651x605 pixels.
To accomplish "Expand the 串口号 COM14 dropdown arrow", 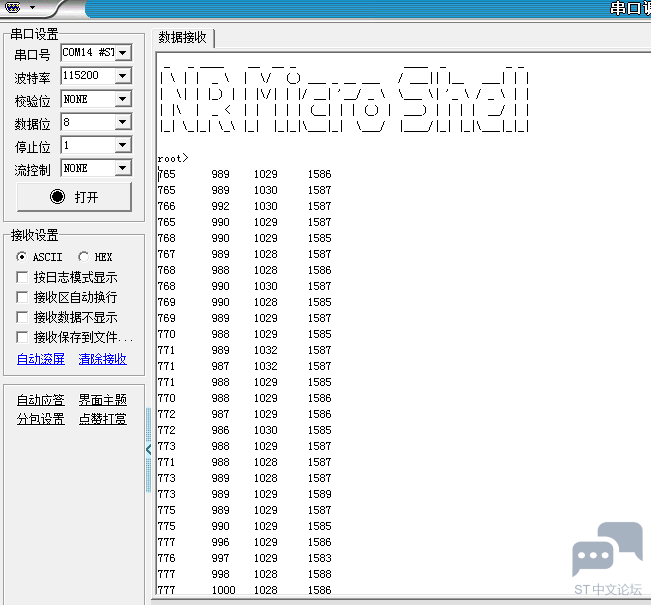I will click(123, 53).
